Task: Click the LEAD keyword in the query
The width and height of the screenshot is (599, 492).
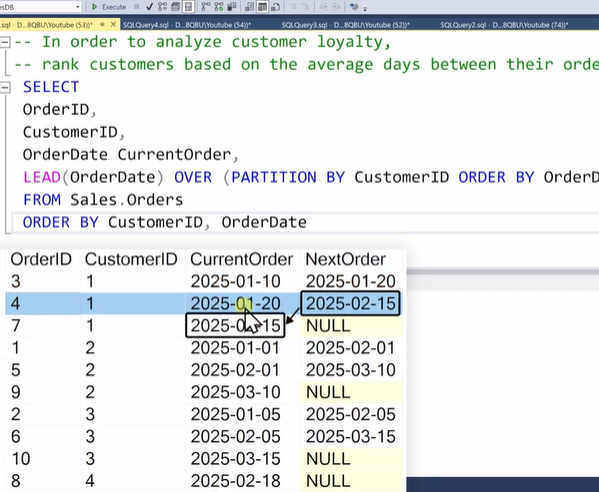Action: coord(42,178)
